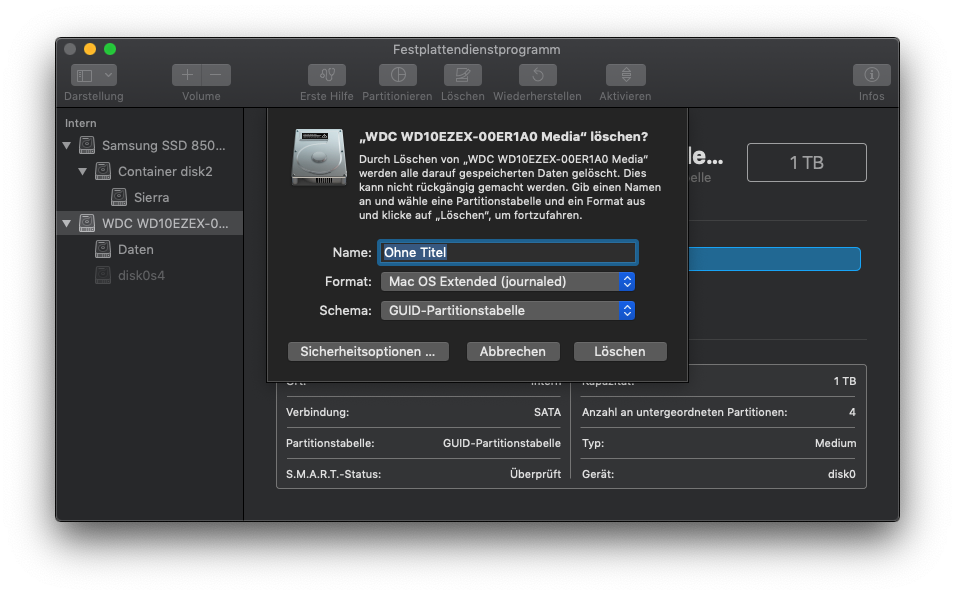Click the Gerät value disk0
955x595 pixels.
click(x=841, y=474)
